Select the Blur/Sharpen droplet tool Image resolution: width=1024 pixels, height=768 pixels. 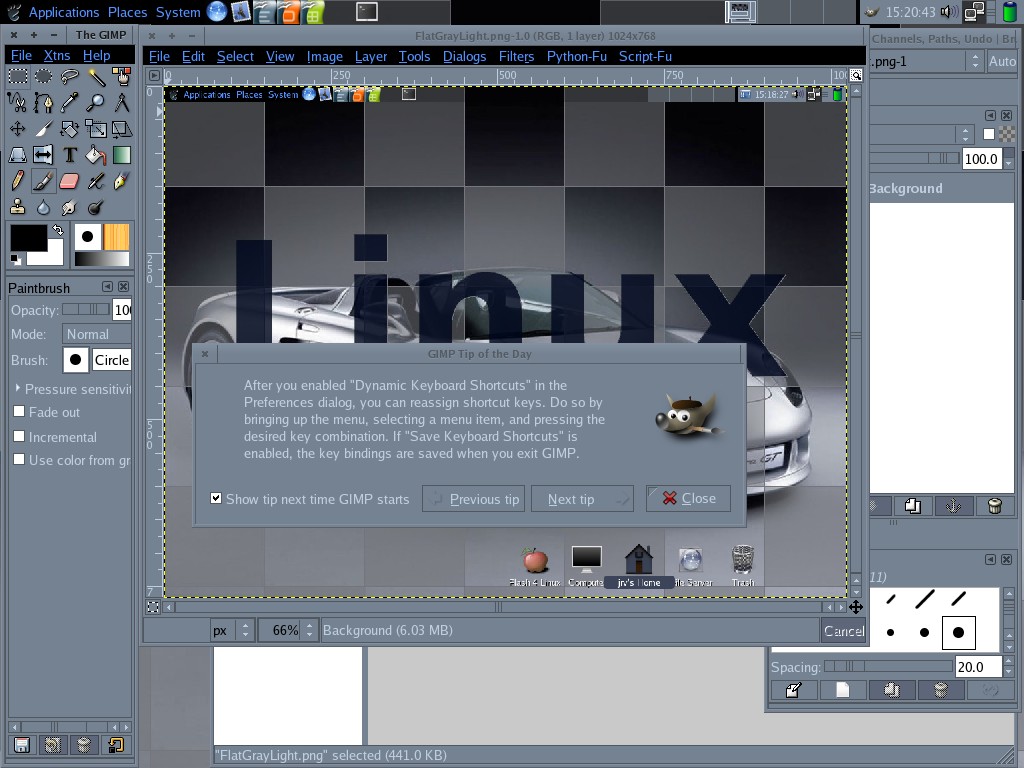[x=44, y=207]
